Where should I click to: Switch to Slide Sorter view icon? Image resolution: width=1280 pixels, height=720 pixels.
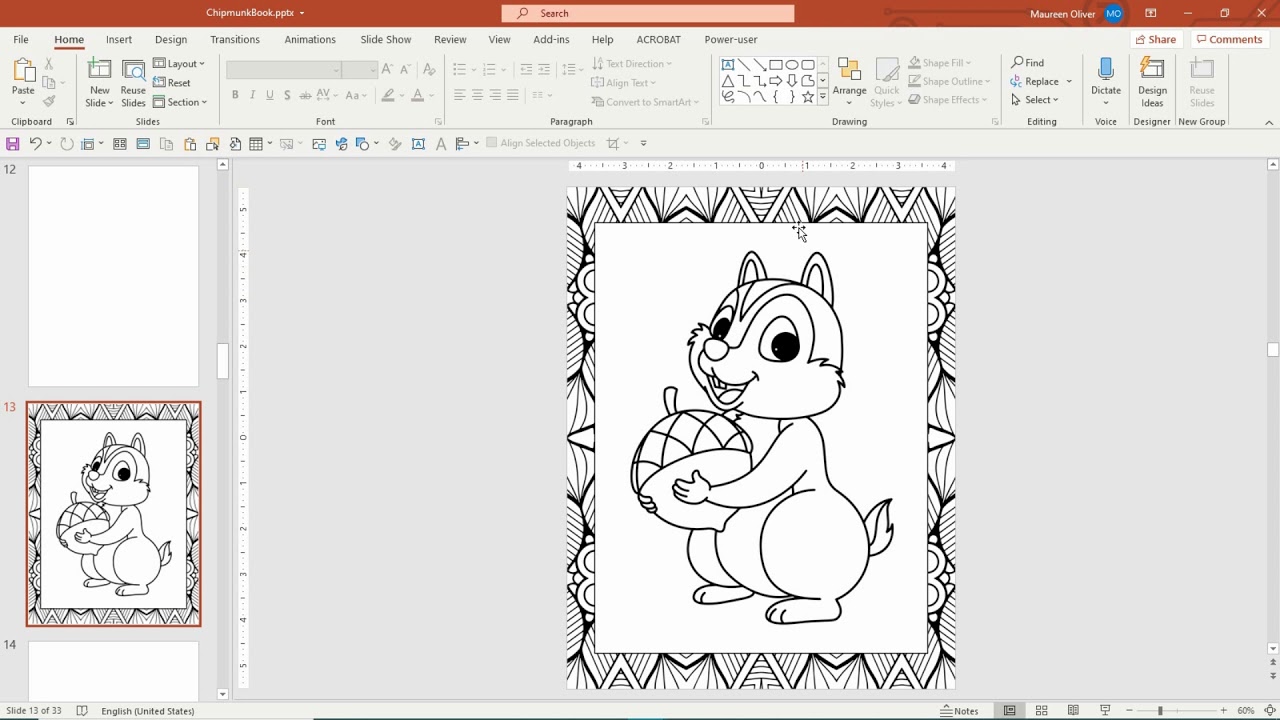[1041, 711]
